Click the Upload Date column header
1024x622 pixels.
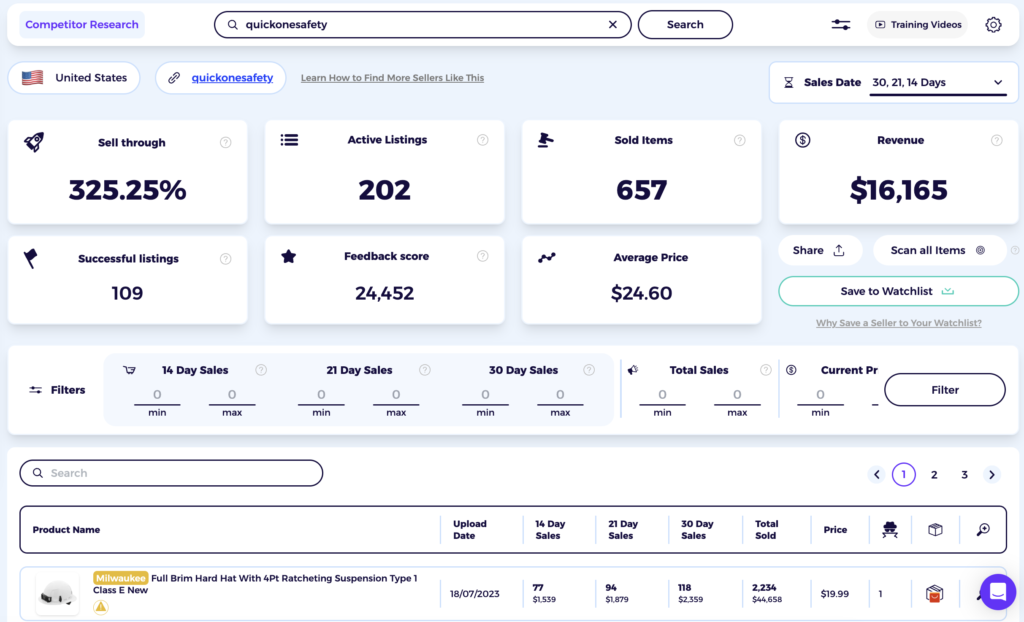[470, 530]
